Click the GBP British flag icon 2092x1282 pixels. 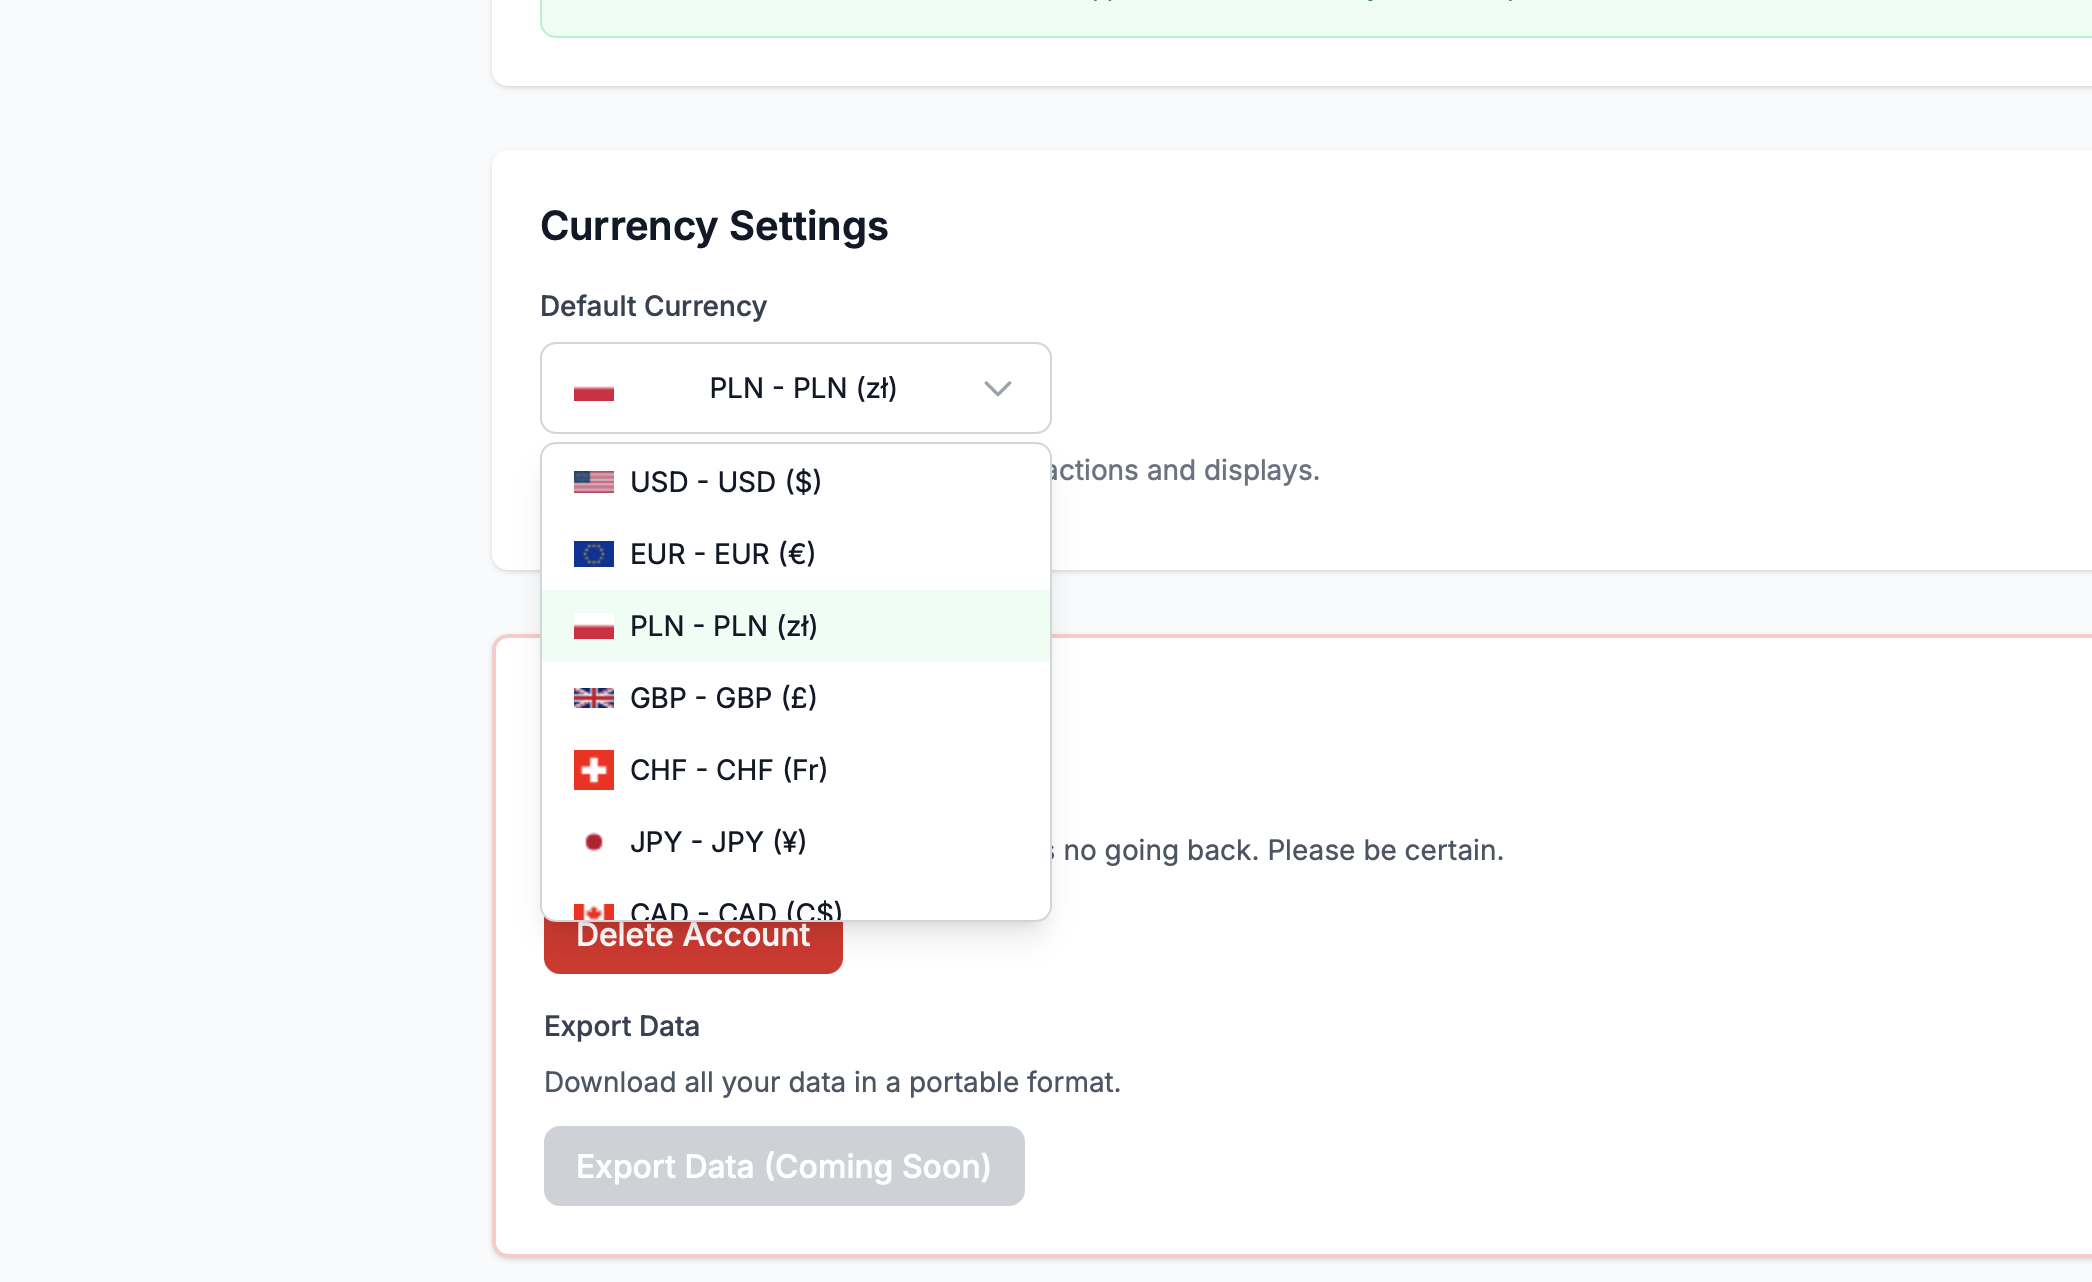pyautogui.click(x=593, y=697)
